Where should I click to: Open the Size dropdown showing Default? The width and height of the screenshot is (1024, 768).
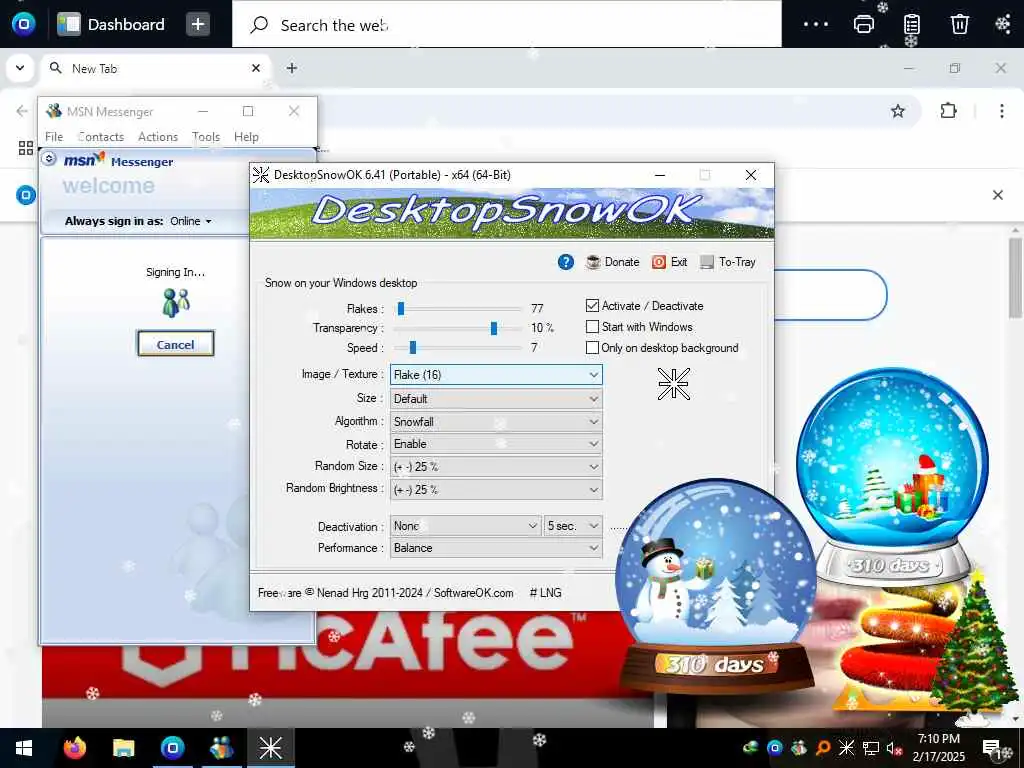click(496, 398)
